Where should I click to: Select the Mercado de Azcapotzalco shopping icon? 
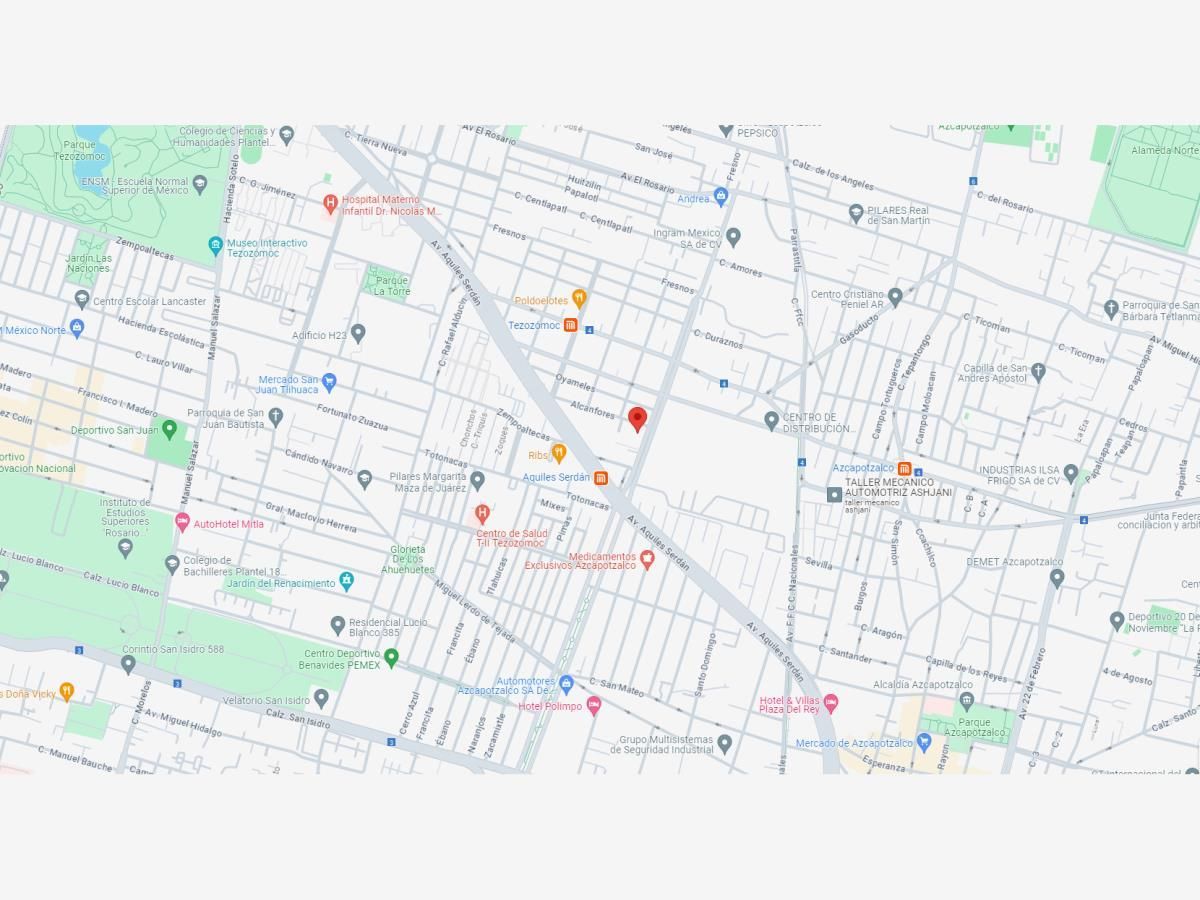point(924,742)
